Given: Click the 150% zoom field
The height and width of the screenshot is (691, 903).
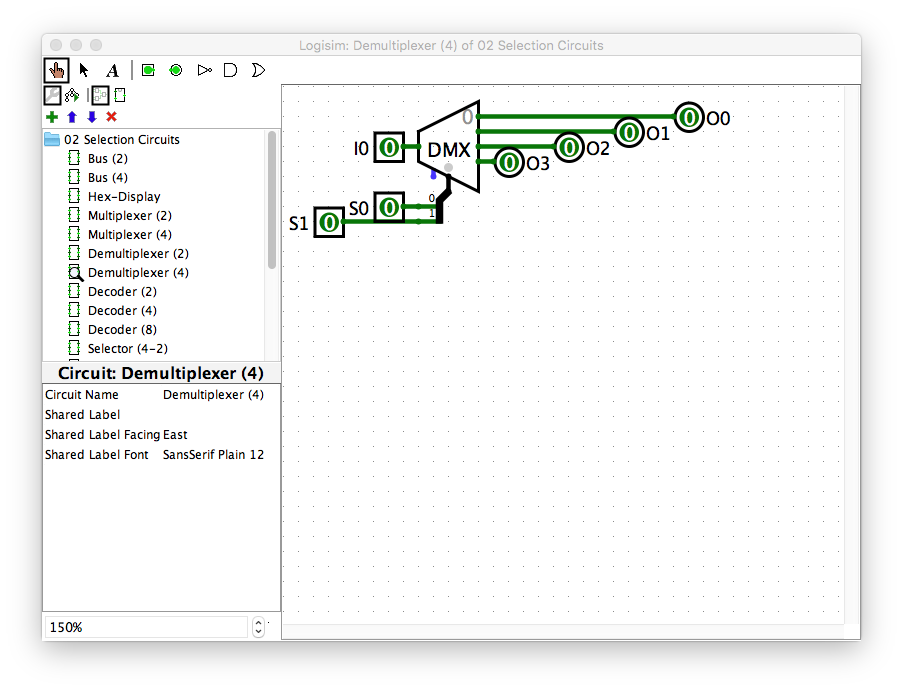Looking at the screenshot, I should 146,627.
